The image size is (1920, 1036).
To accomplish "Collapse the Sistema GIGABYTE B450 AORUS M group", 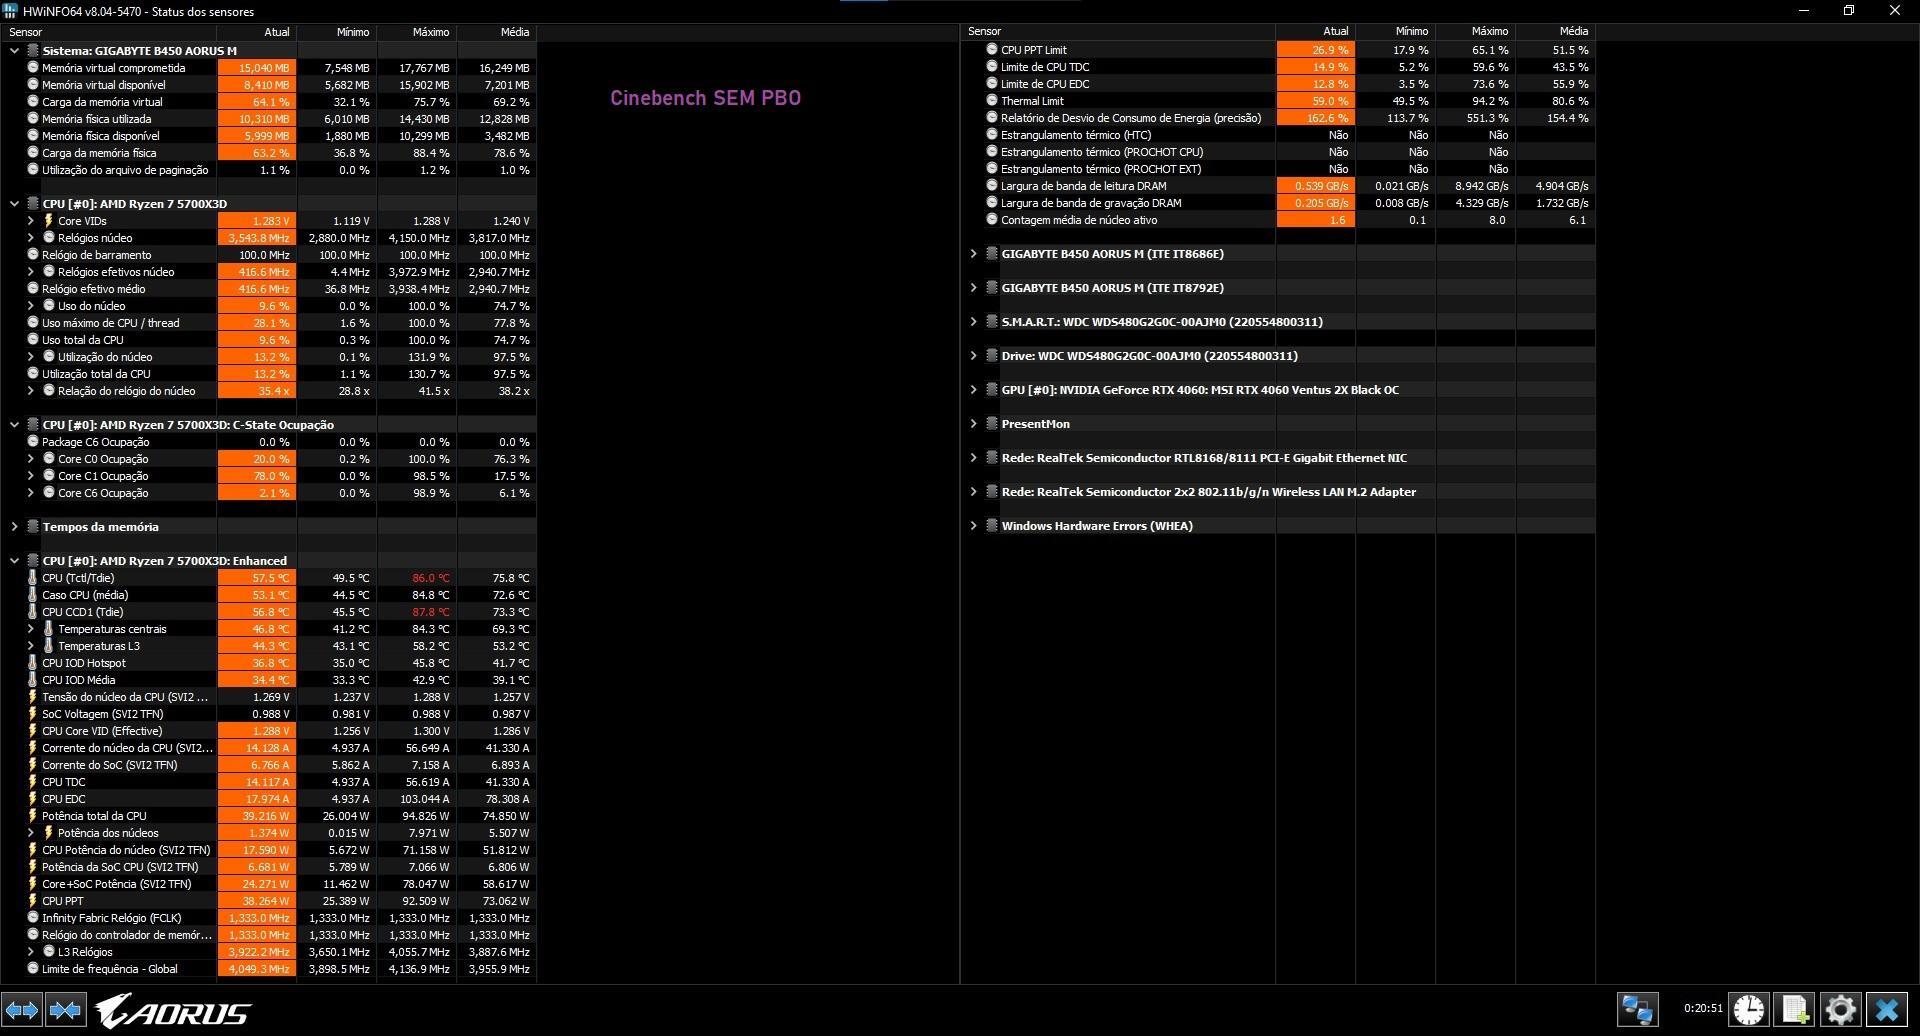I will click(x=14, y=51).
